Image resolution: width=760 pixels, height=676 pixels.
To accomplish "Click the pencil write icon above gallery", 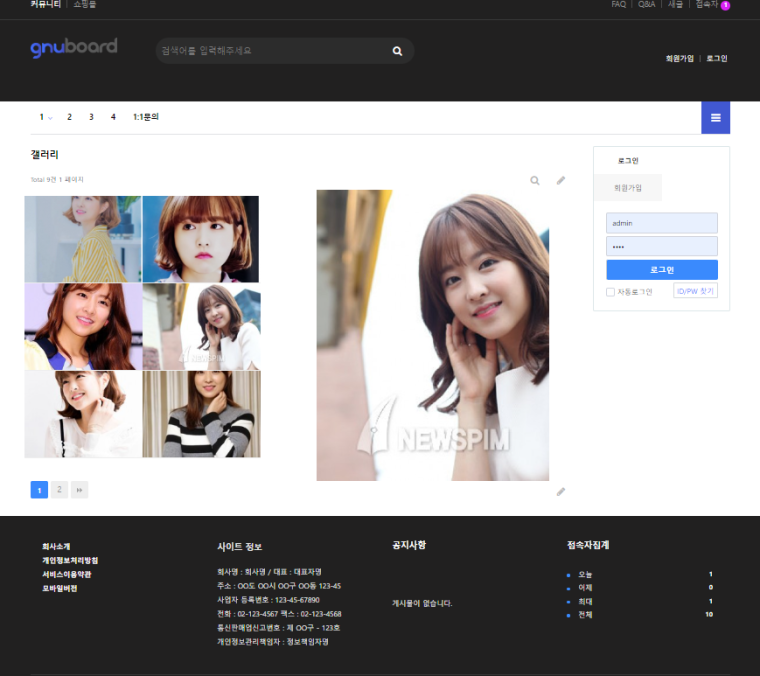I will click(561, 181).
